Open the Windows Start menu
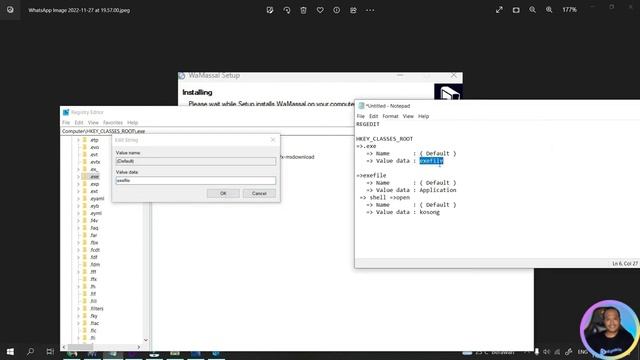 click(10, 351)
